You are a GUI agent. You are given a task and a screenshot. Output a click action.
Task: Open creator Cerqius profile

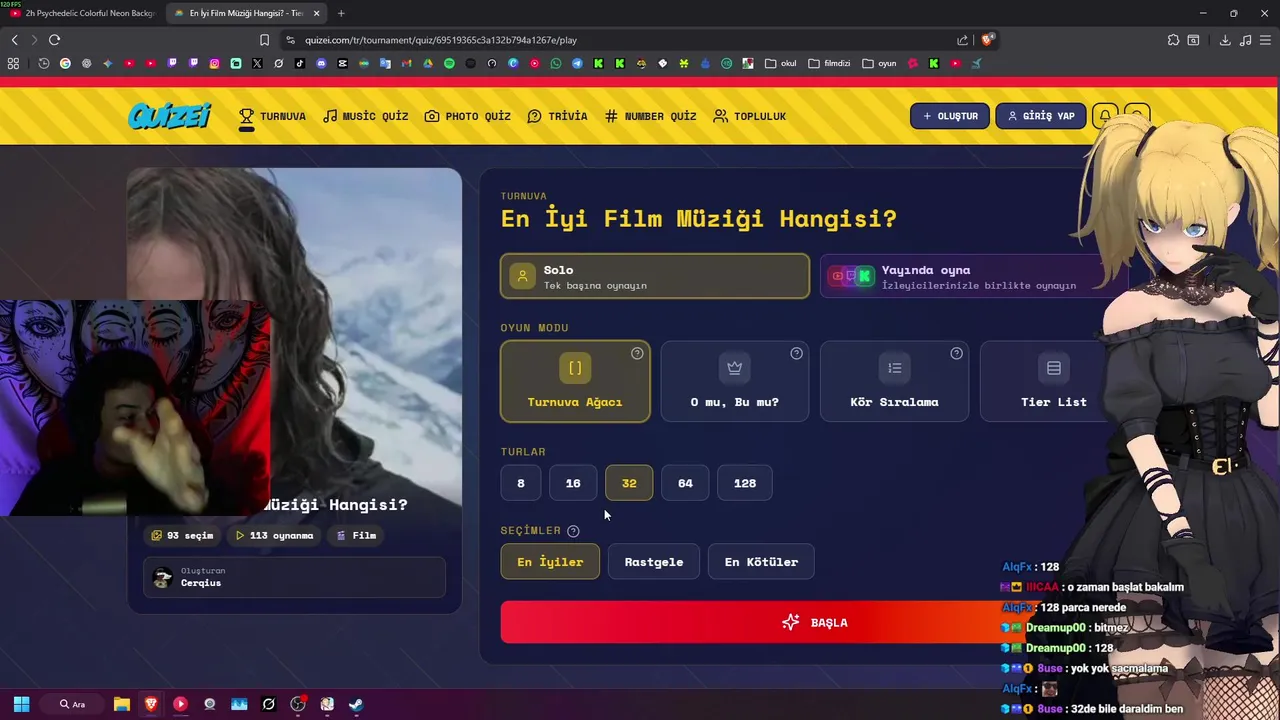(x=294, y=577)
